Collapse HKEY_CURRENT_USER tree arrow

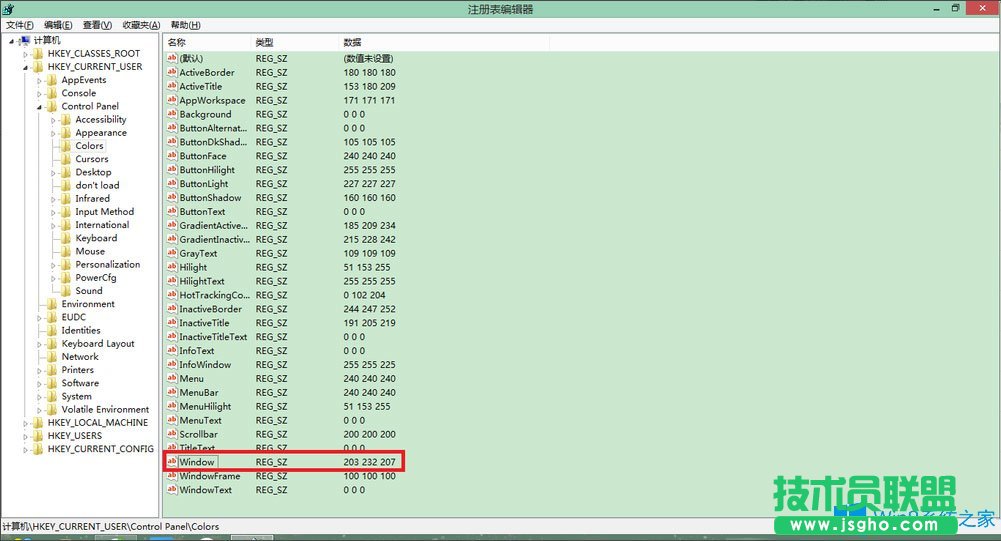click(26, 67)
